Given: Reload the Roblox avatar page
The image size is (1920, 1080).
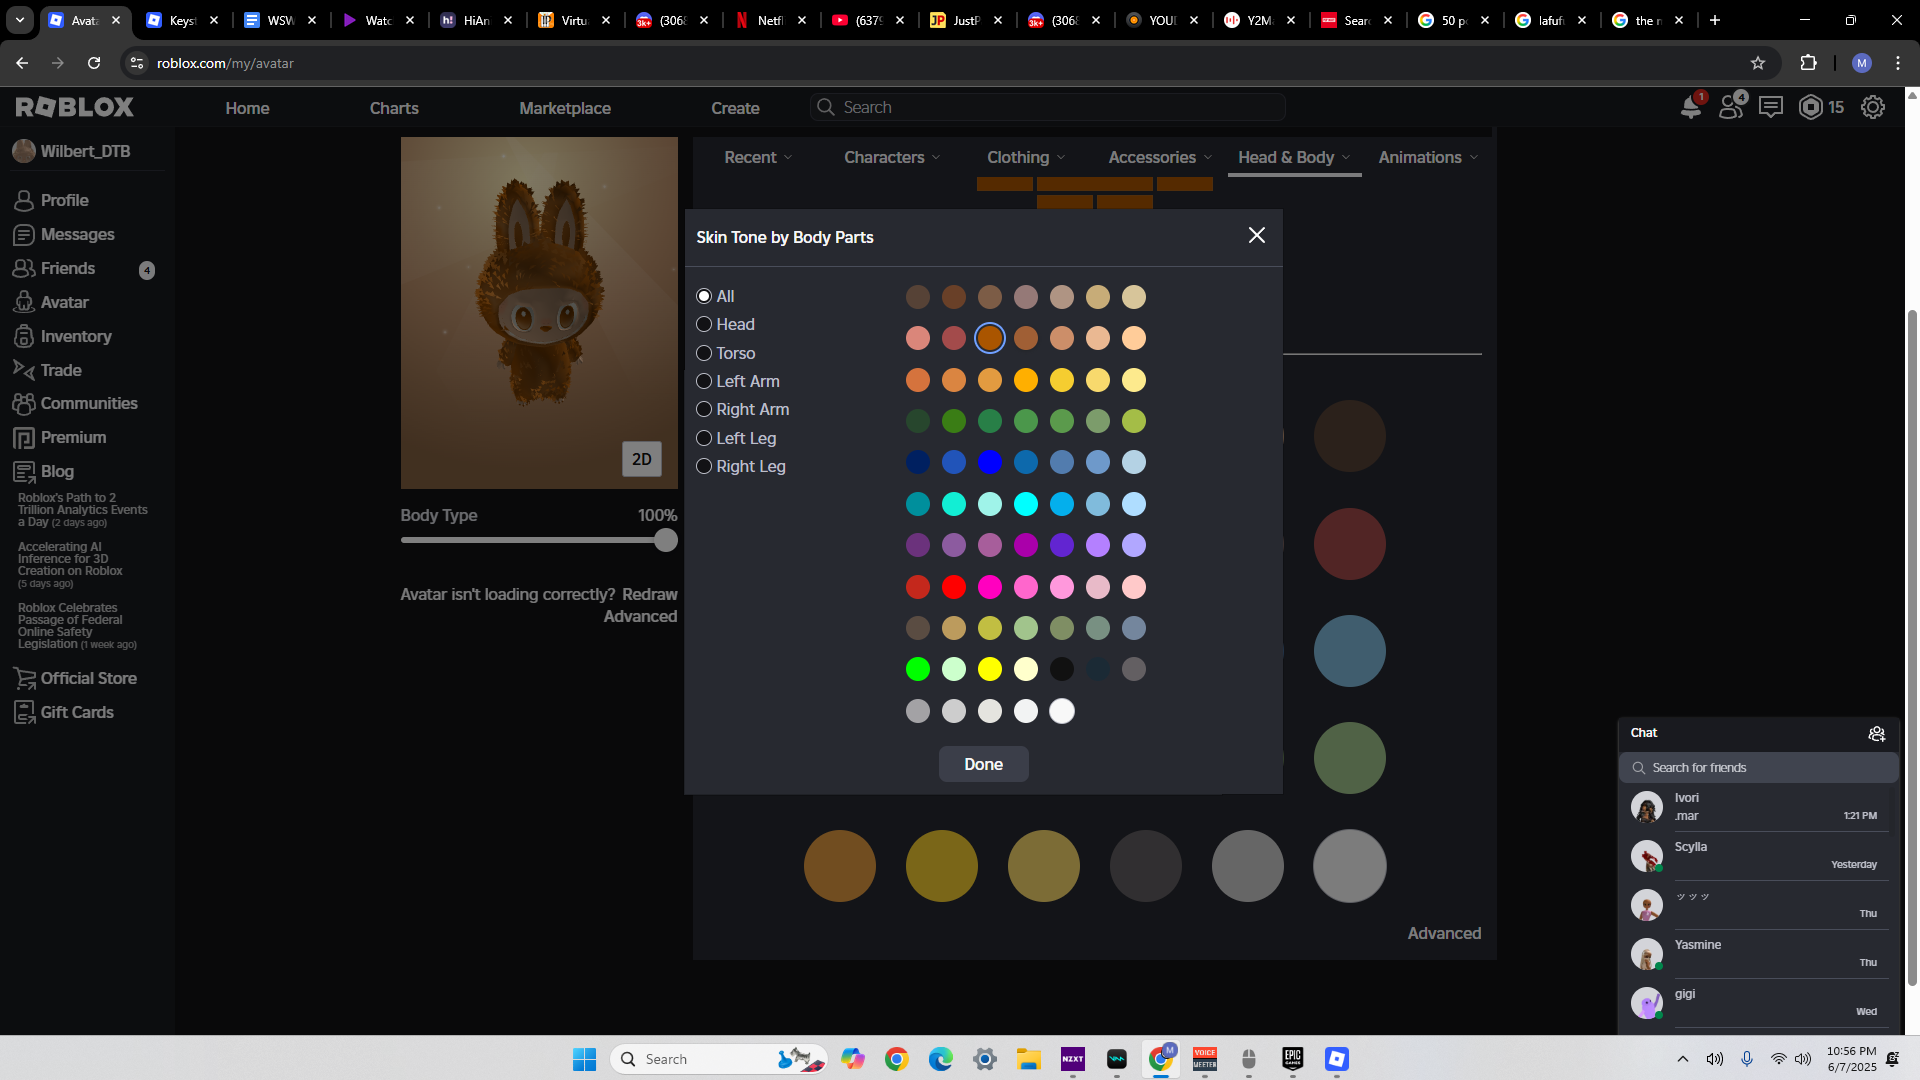Looking at the screenshot, I should 94,63.
